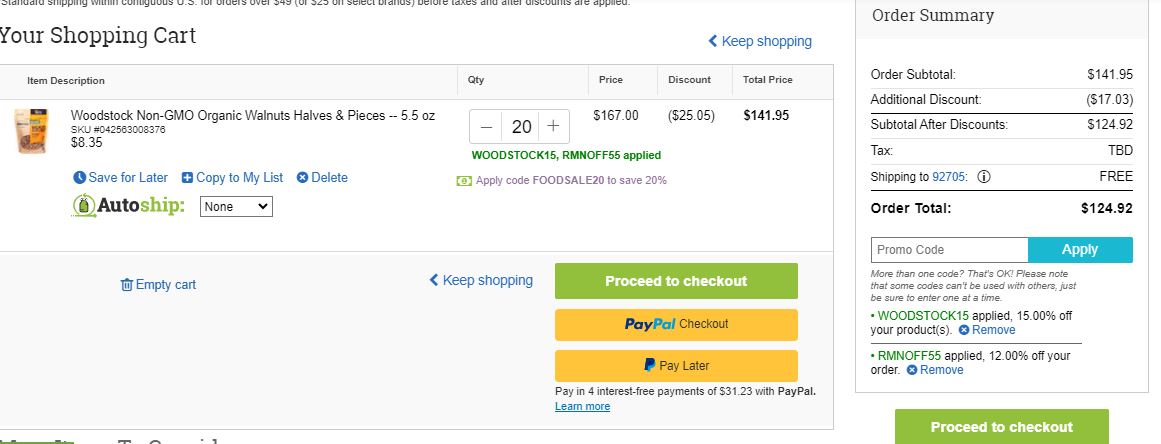Open the Autoship frequency dropdown
The image size is (1161, 444).
tap(236, 206)
